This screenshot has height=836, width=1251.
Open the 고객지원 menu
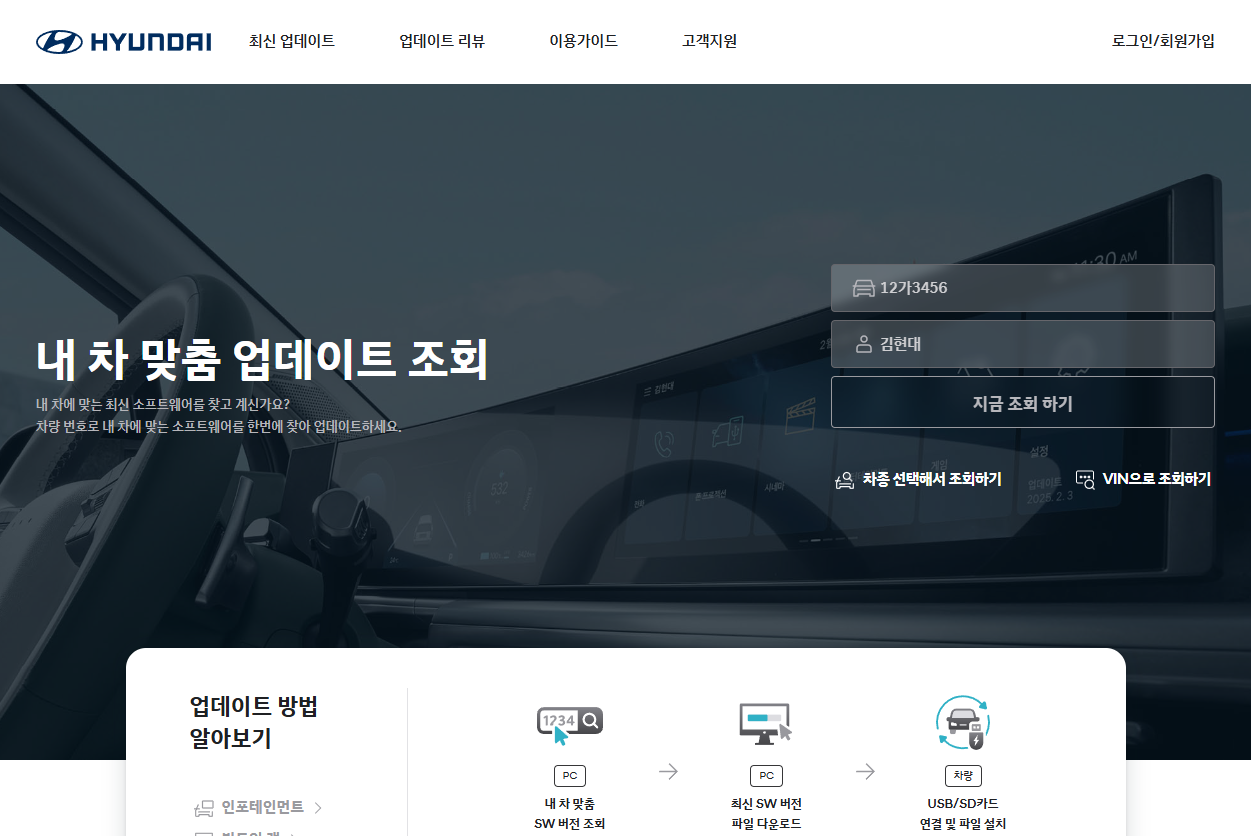pos(707,41)
